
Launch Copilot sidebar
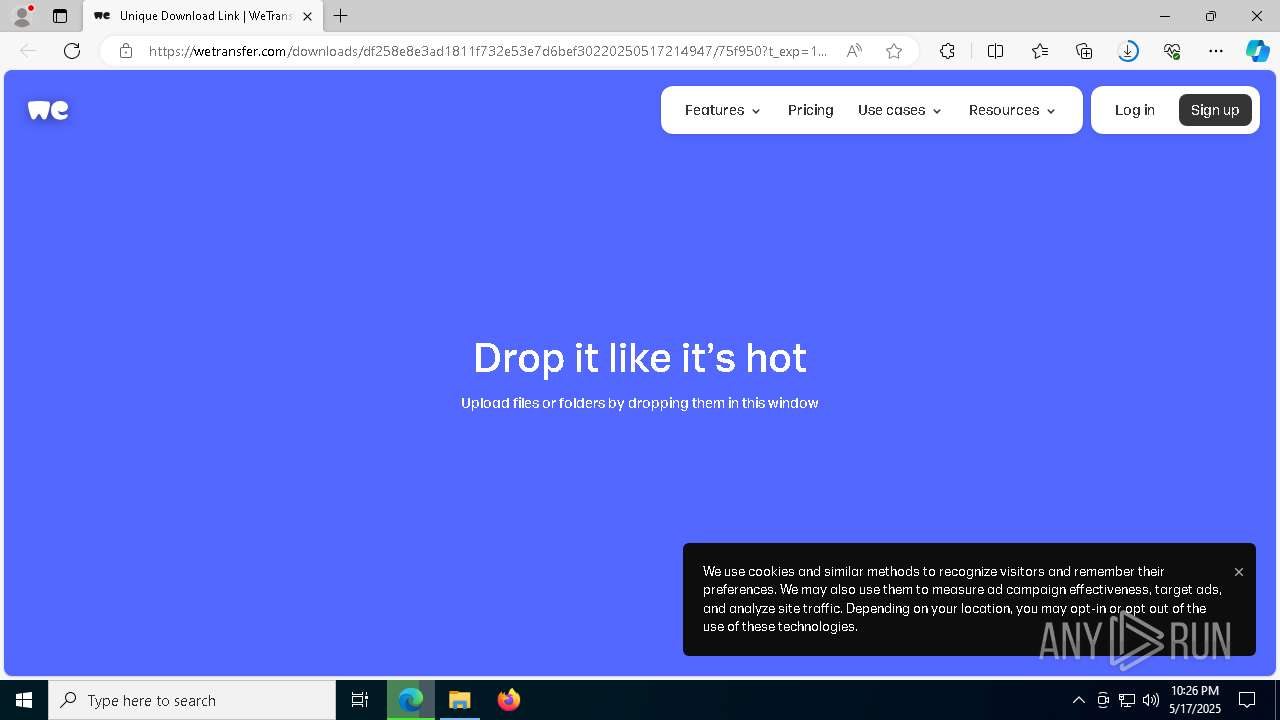(1257, 51)
